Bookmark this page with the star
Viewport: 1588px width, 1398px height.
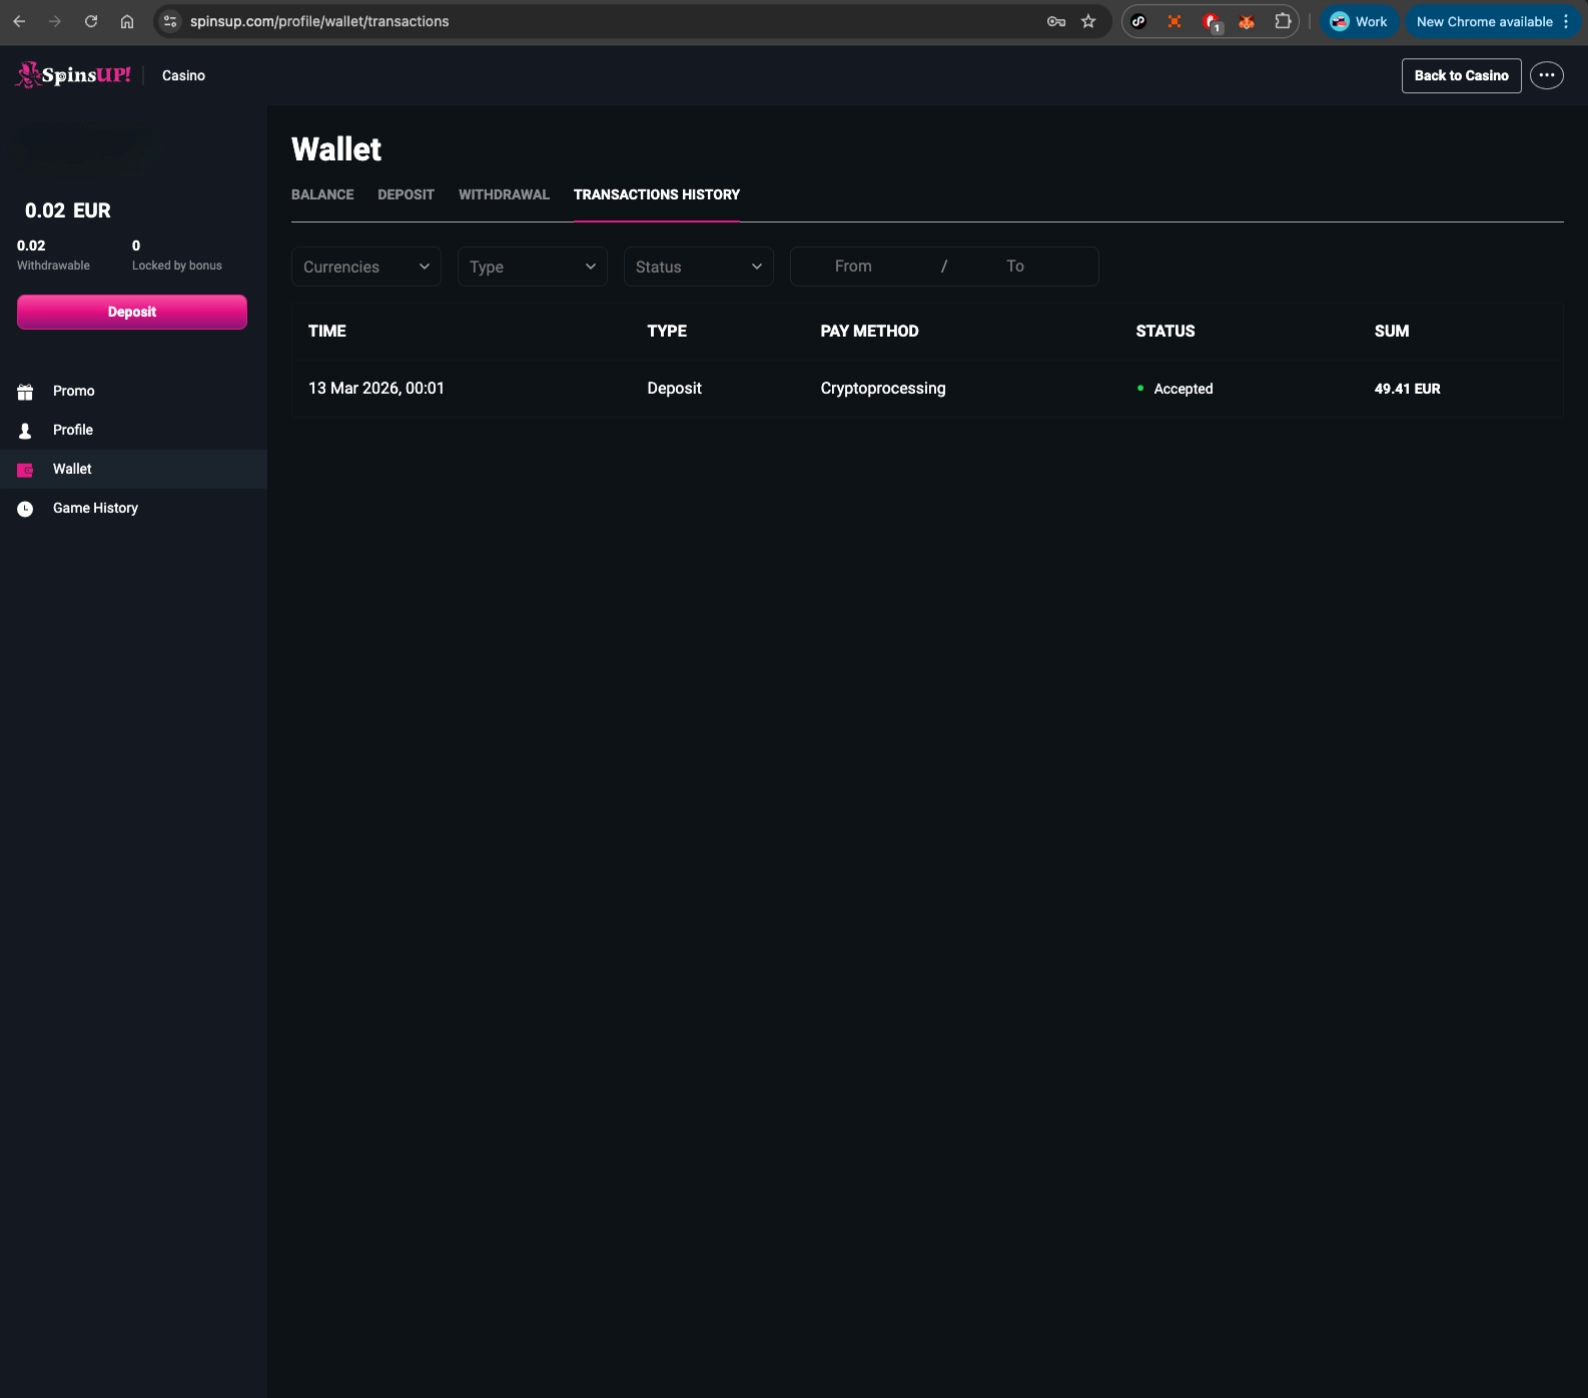[x=1089, y=21]
